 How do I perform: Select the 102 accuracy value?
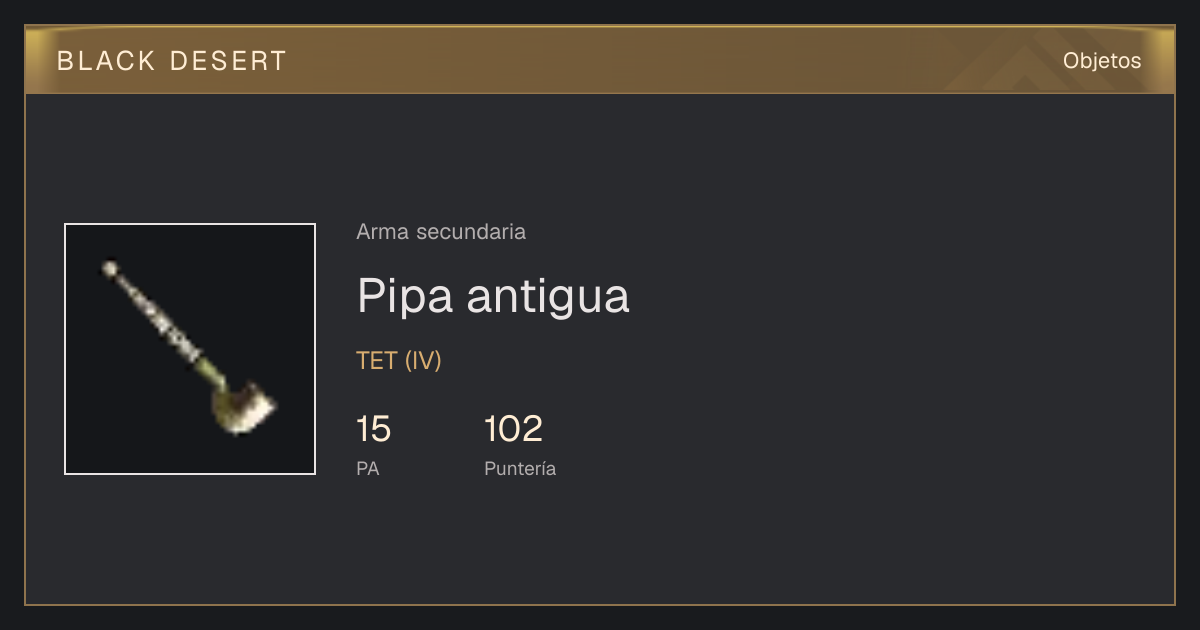point(513,429)
